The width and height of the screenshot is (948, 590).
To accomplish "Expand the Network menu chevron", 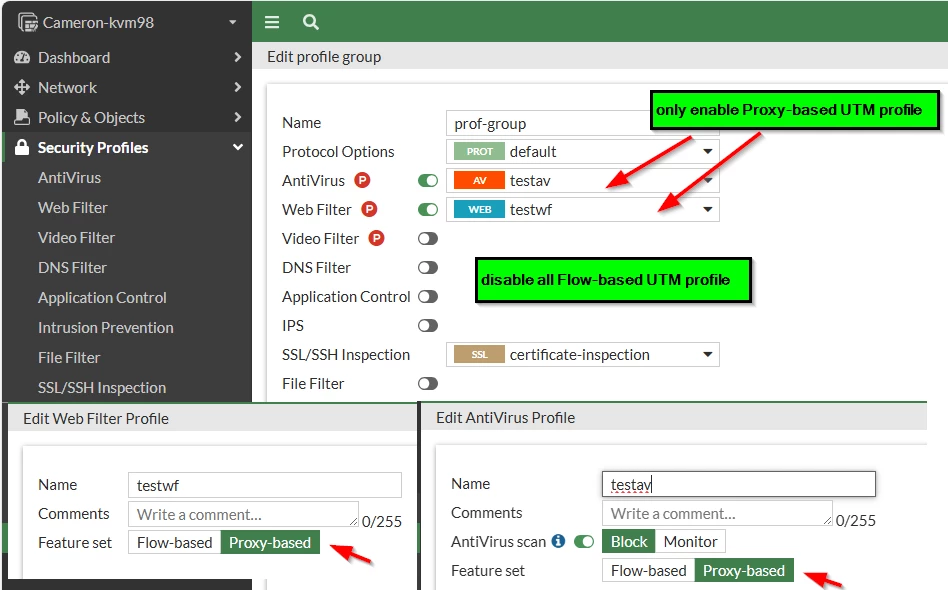I will pos(238,87).
